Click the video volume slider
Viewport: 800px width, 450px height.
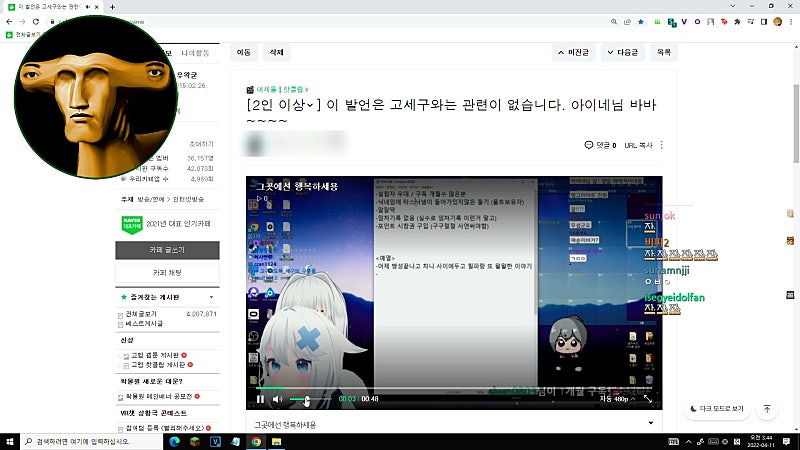click(308, 399)
